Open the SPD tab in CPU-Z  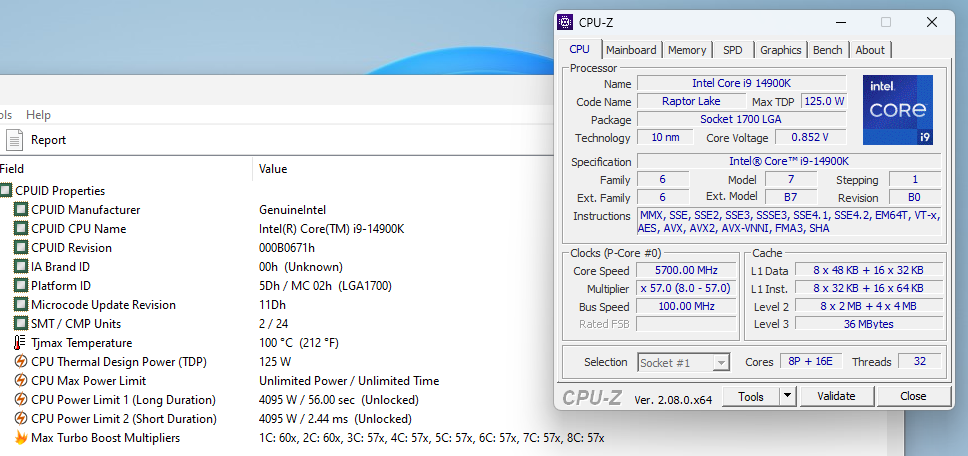[732, 50]
